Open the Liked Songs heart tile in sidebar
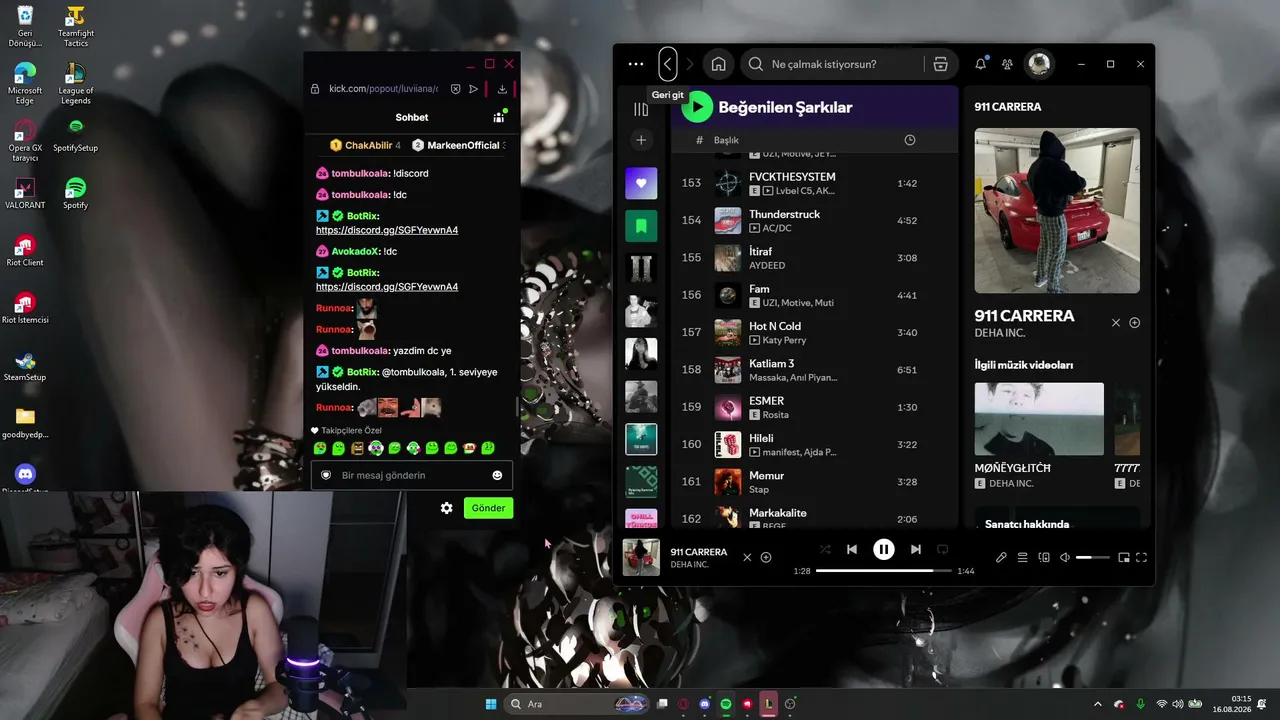 point(641,183)
